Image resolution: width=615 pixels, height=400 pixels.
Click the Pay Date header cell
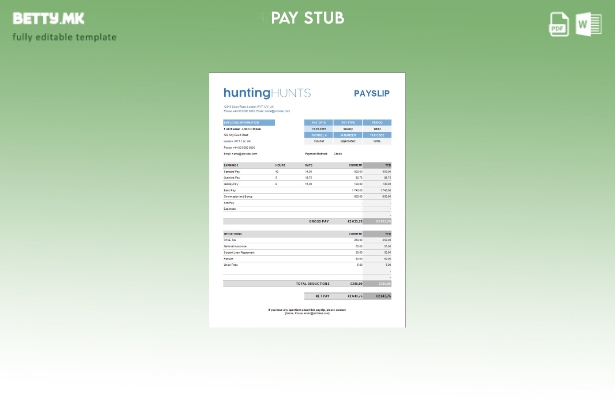click(318, 122)
